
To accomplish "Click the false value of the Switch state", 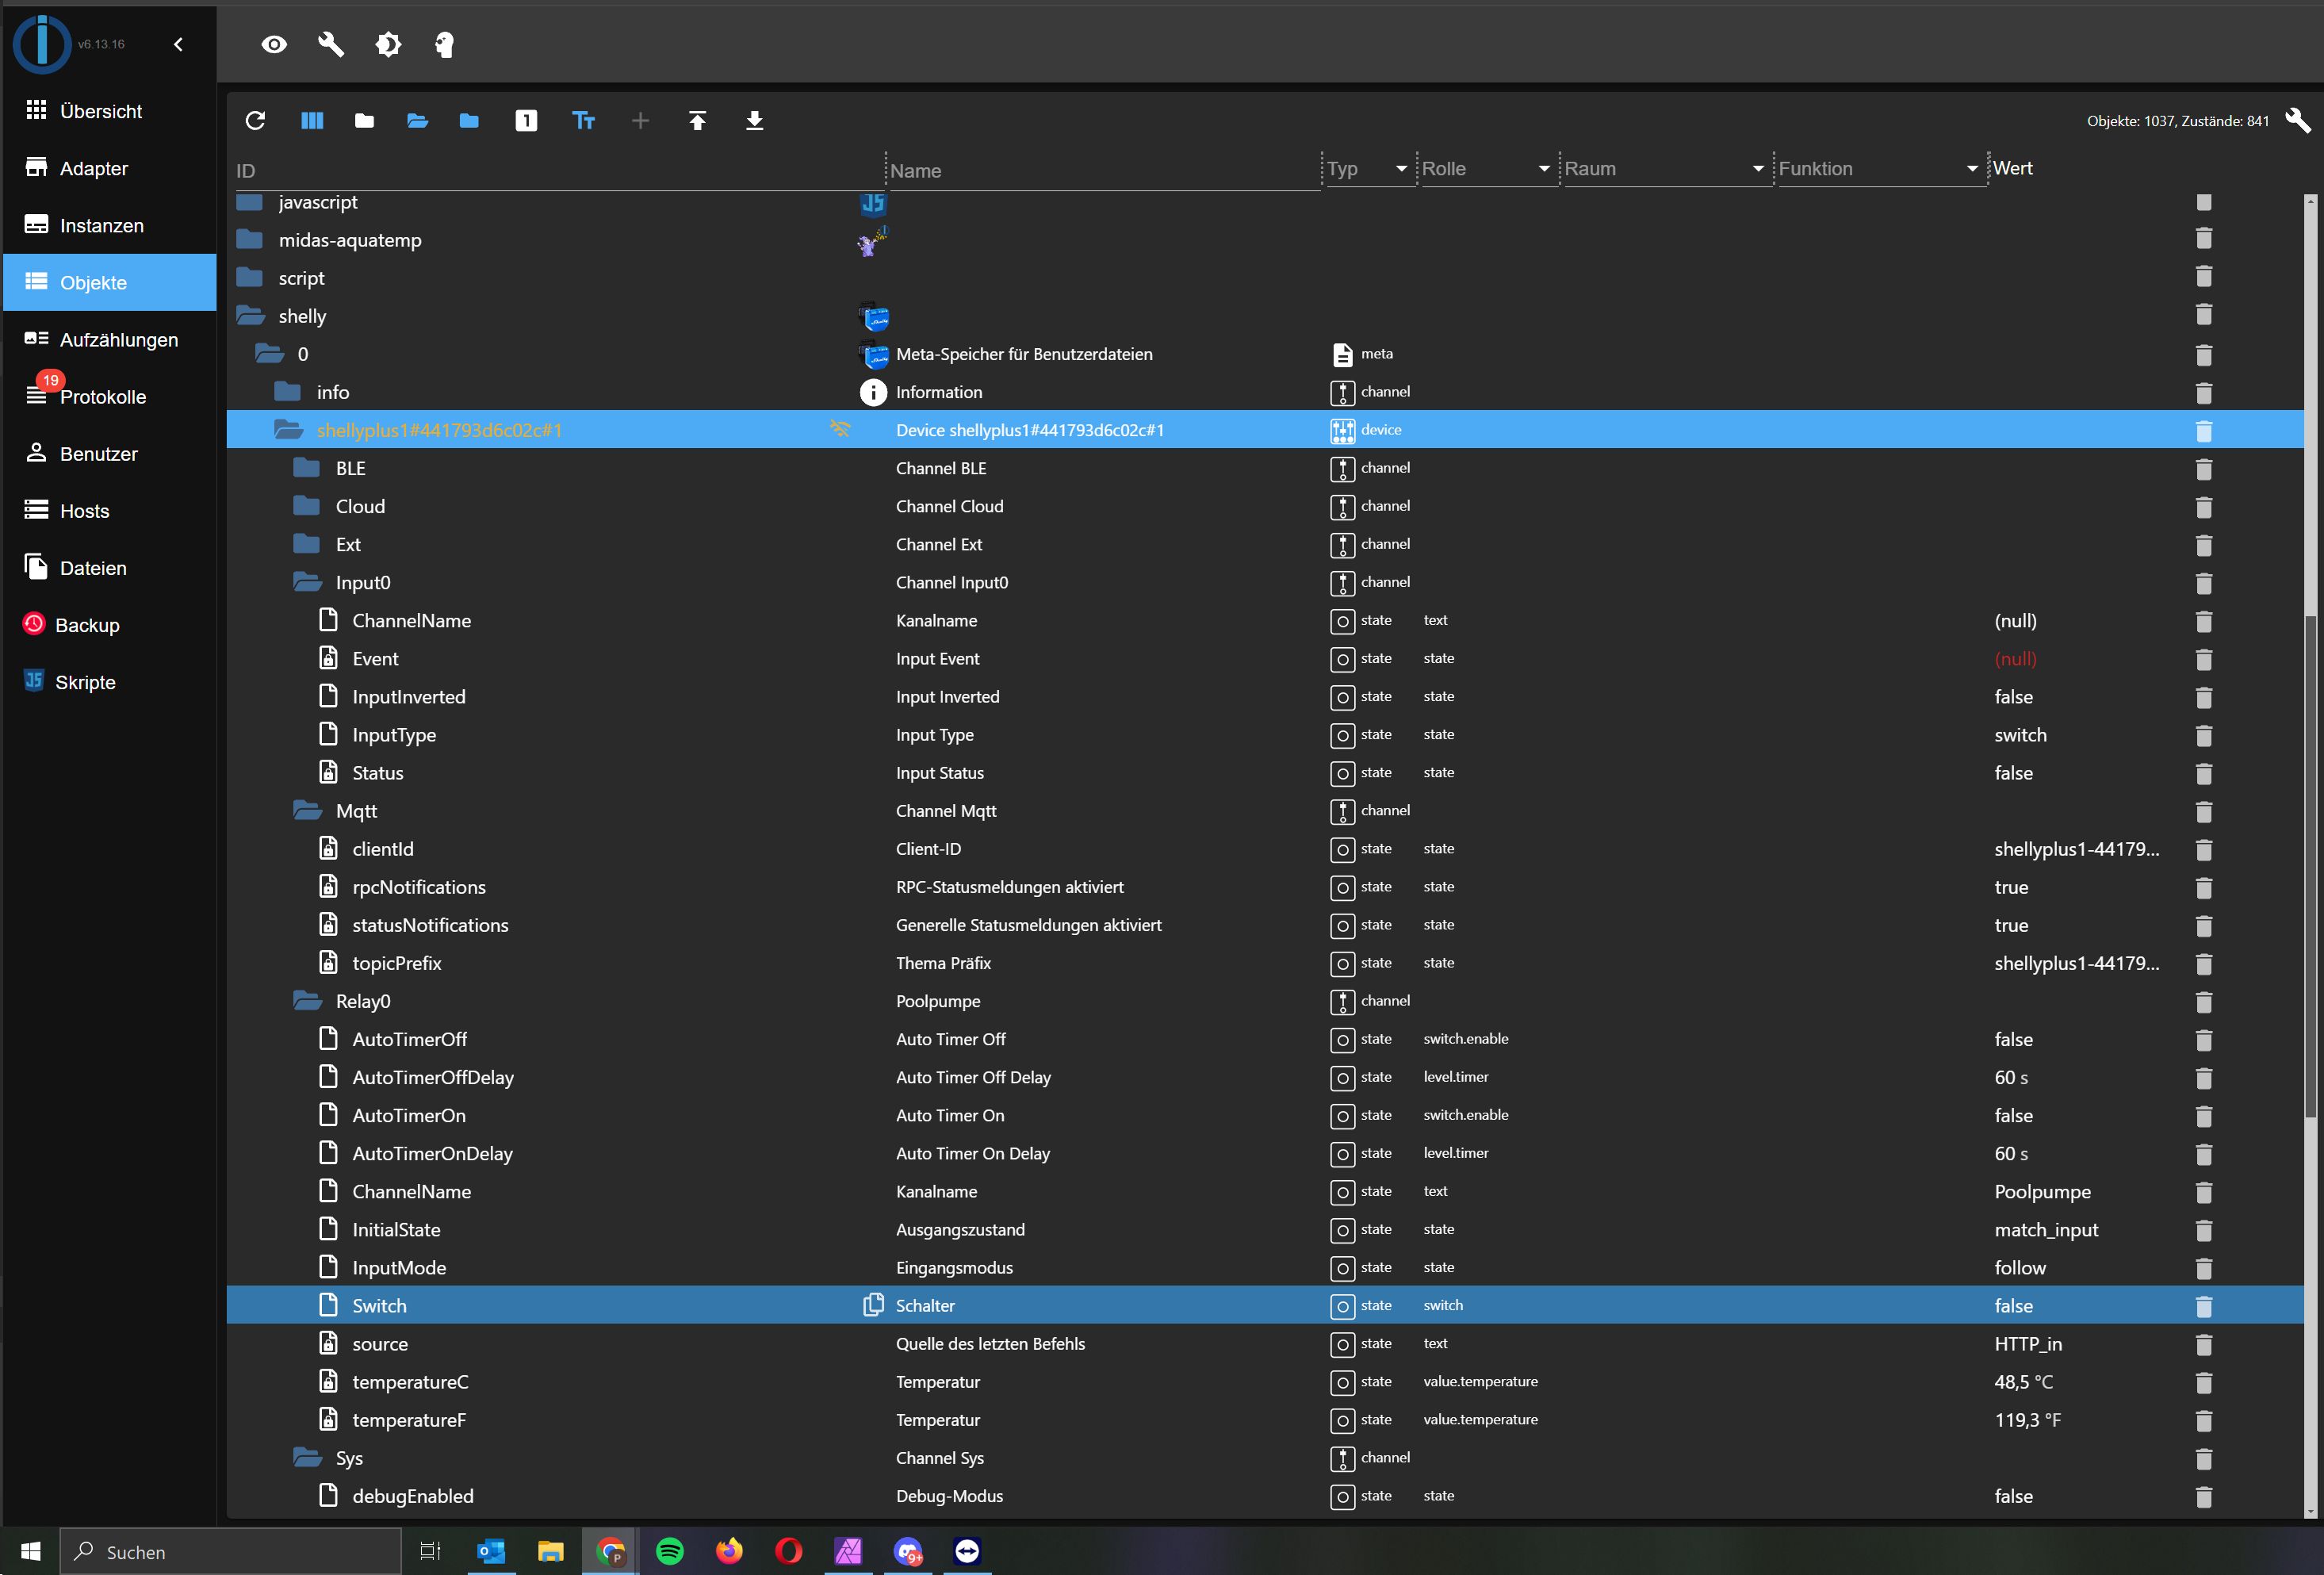I will (x=2013, y=1305).
